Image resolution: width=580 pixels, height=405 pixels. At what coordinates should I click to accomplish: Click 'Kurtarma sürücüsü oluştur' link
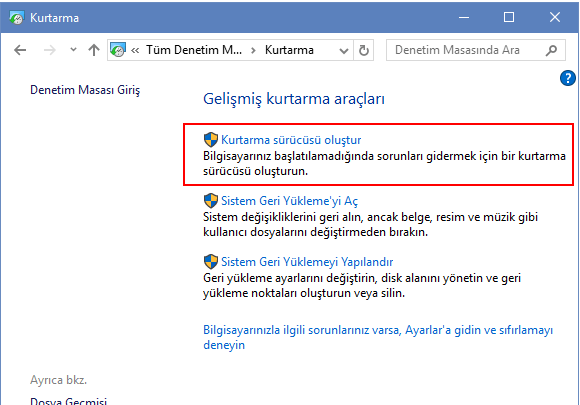[x=291, y=140]
